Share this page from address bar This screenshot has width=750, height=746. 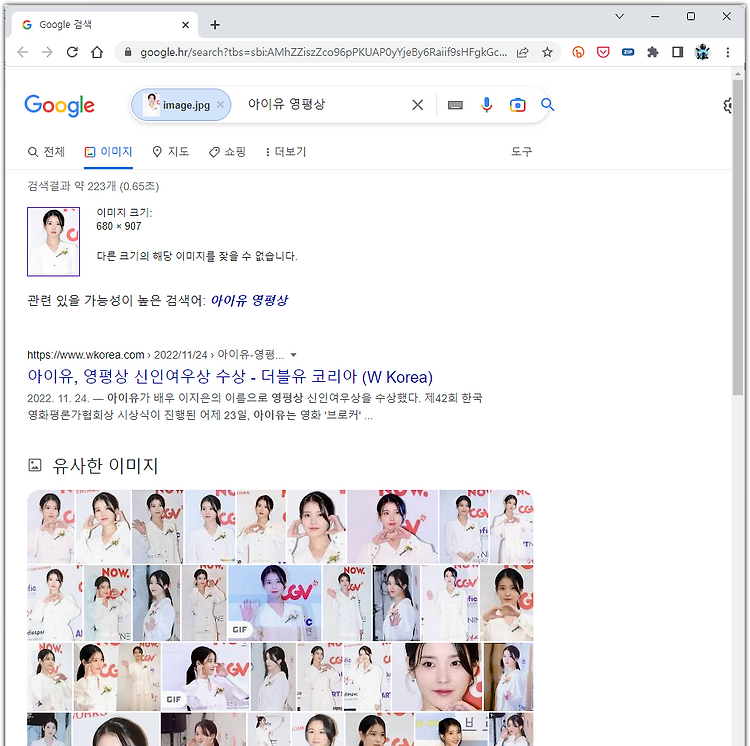[522, 52]
